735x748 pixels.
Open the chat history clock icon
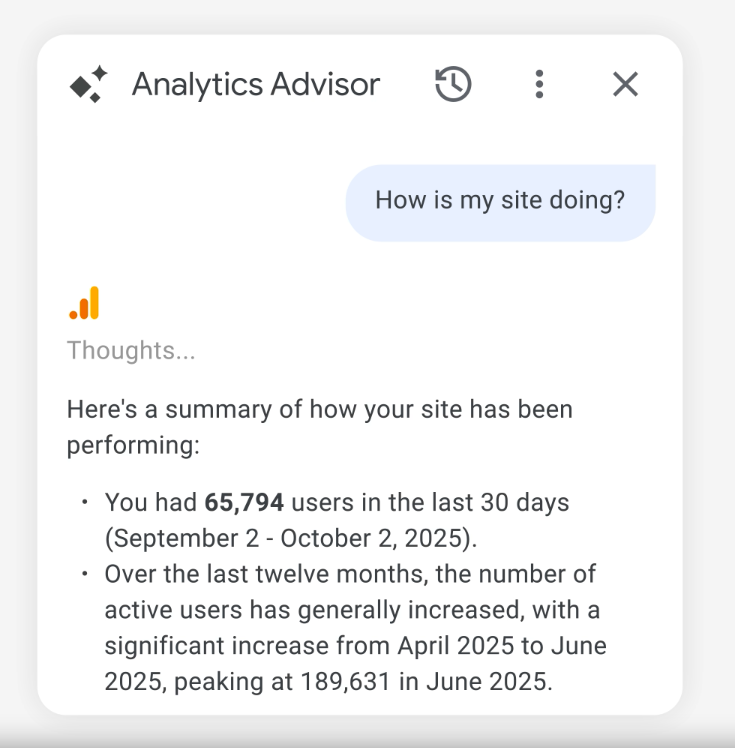point(453,84)
